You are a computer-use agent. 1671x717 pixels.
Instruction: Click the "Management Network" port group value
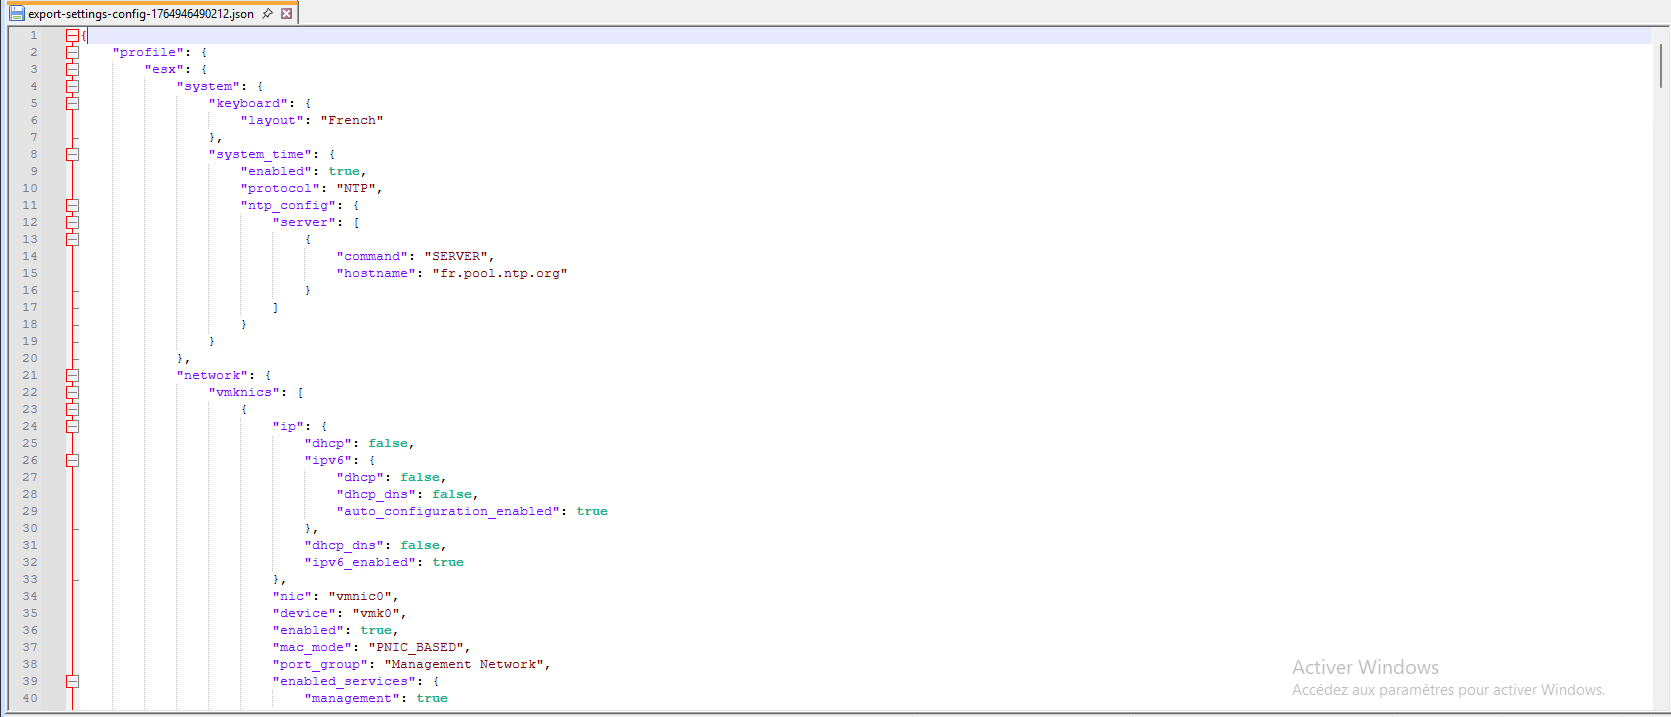pos(464,664)
